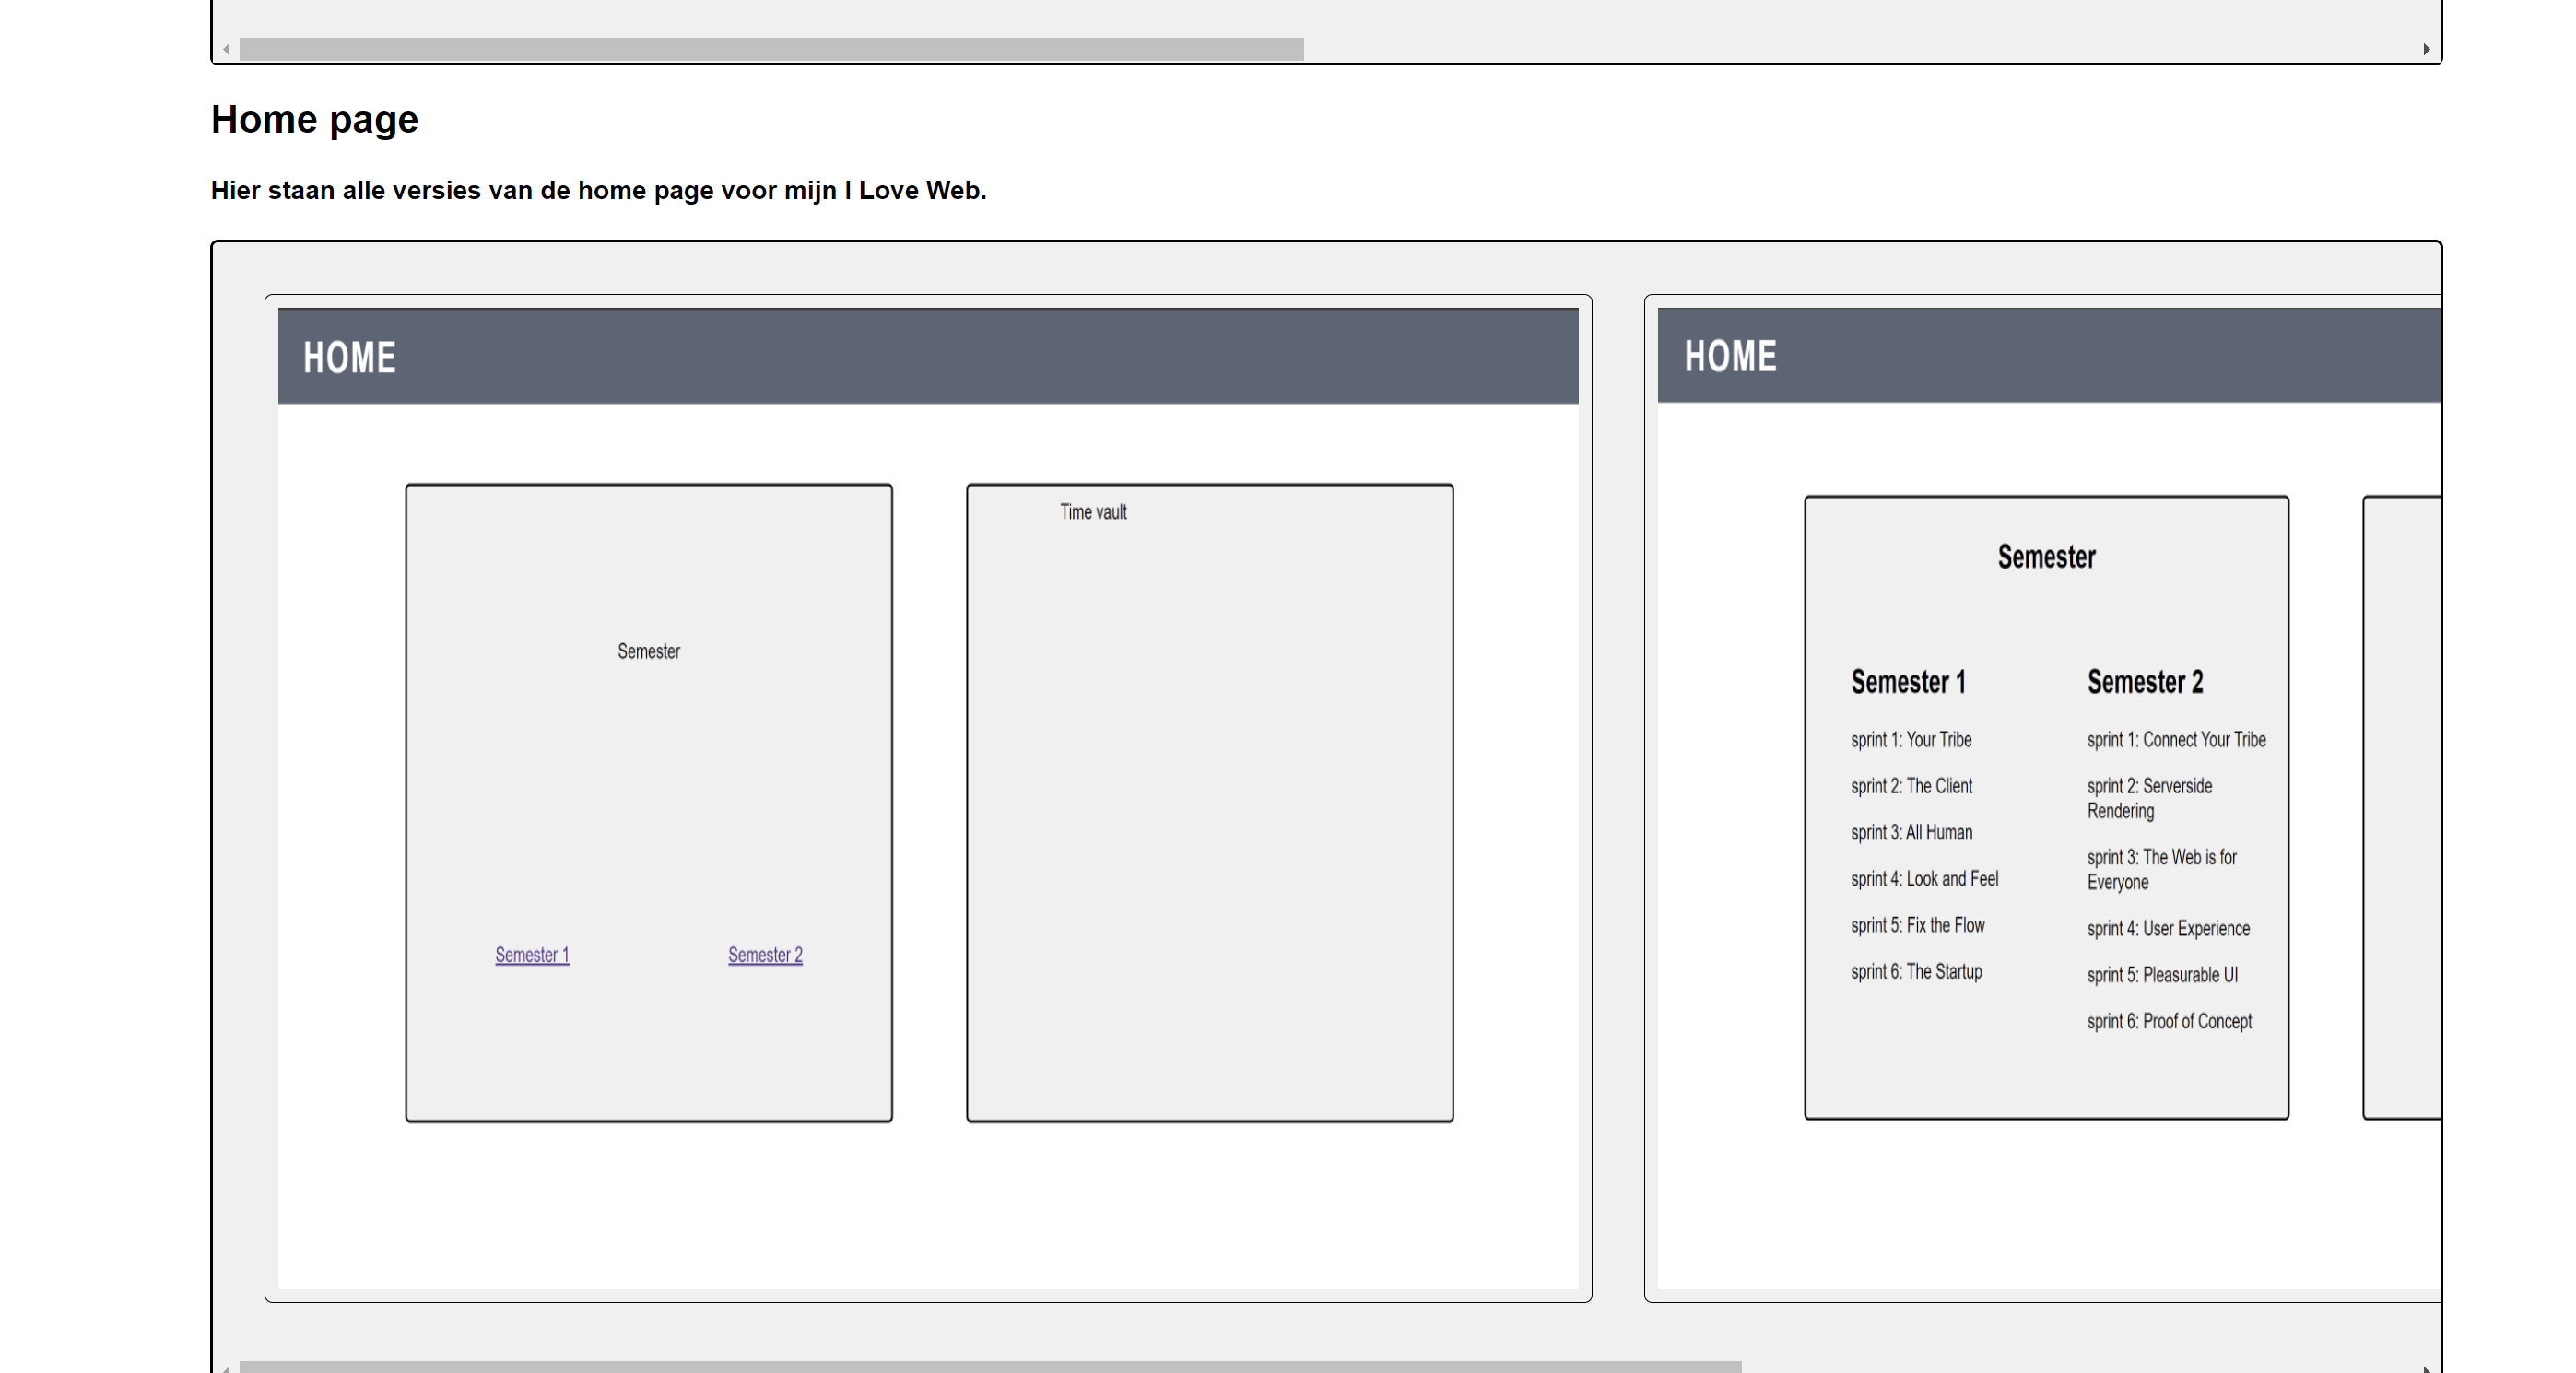Click 'sprint 6: The Startup'
Image resolution: width=2576 pixels, height=1373 pixels.
(x=1916, y=972)
